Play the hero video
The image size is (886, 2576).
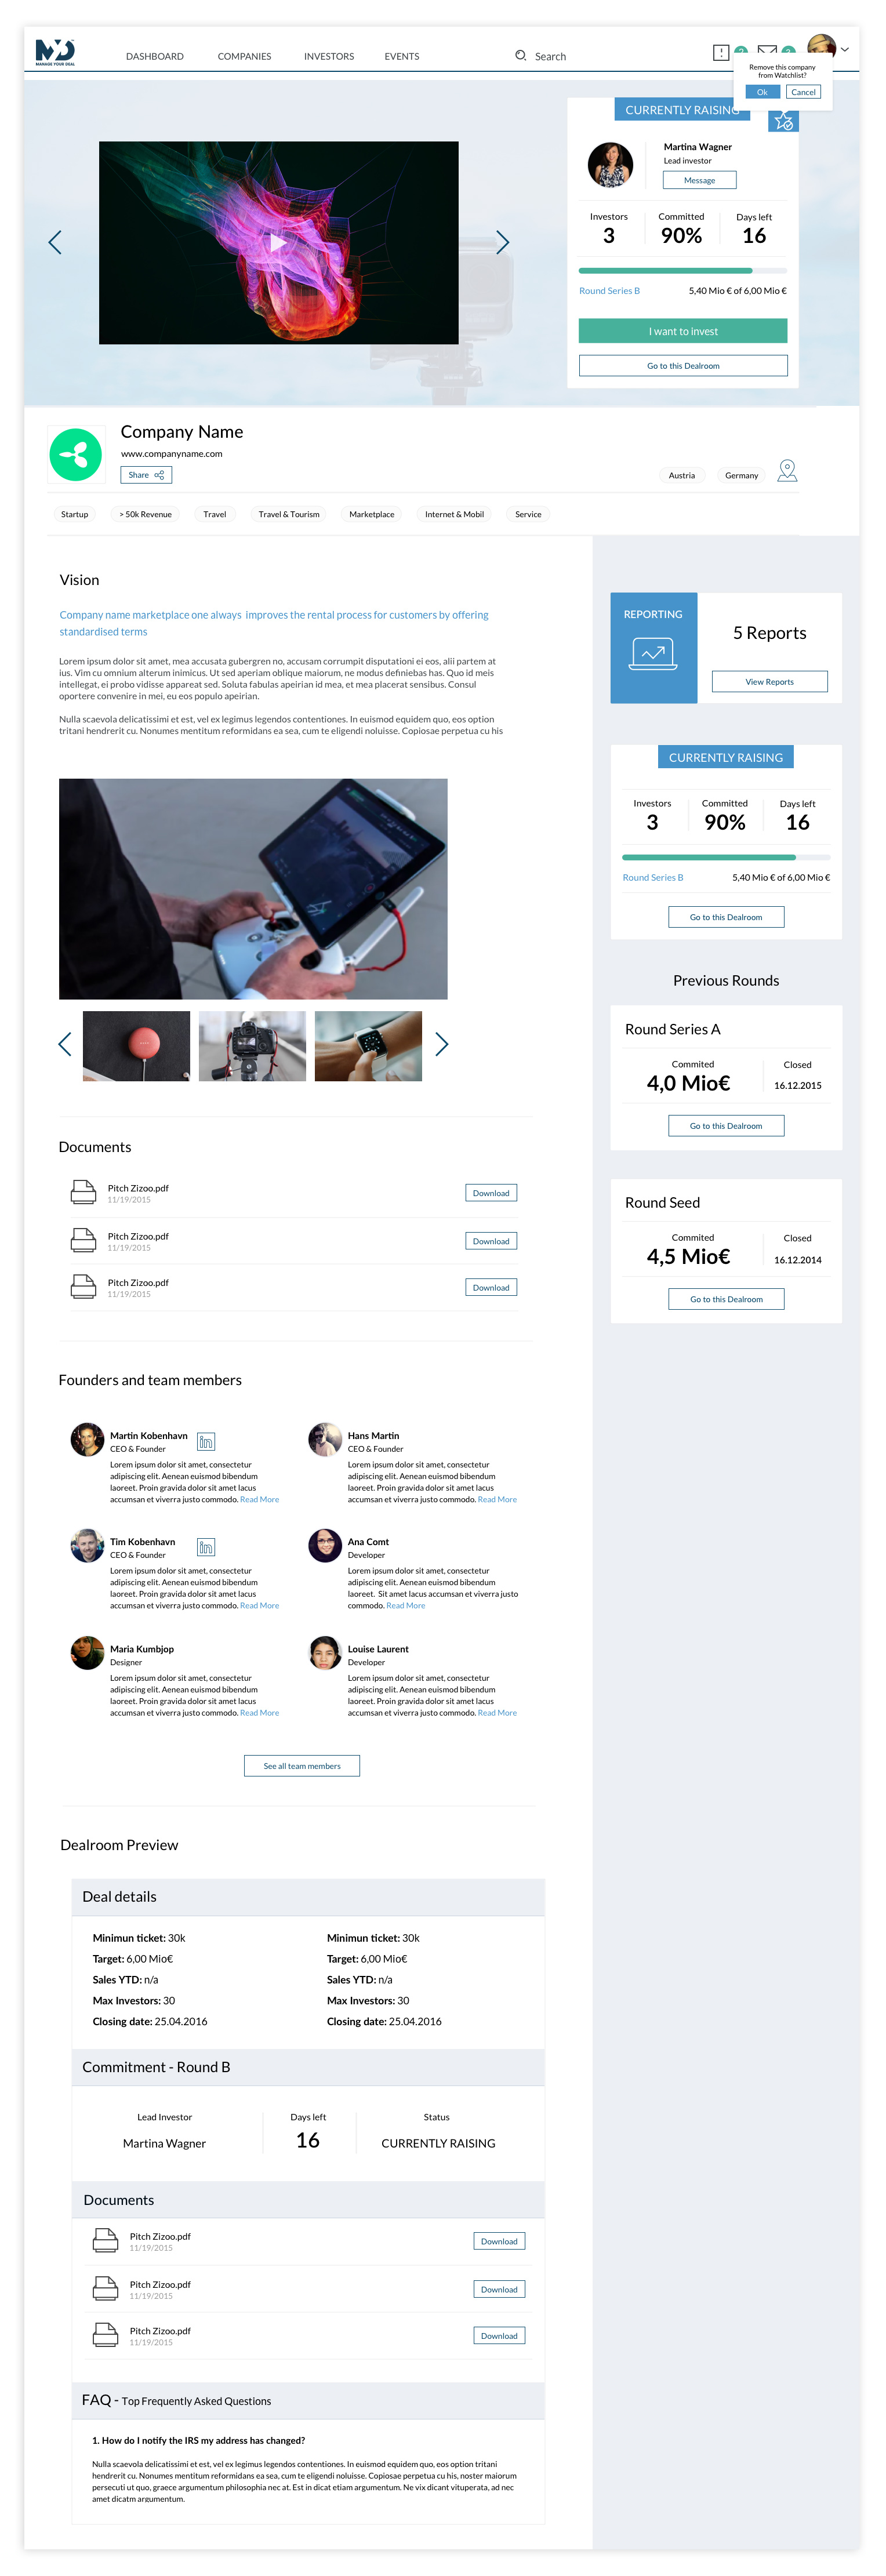point(278,242)
